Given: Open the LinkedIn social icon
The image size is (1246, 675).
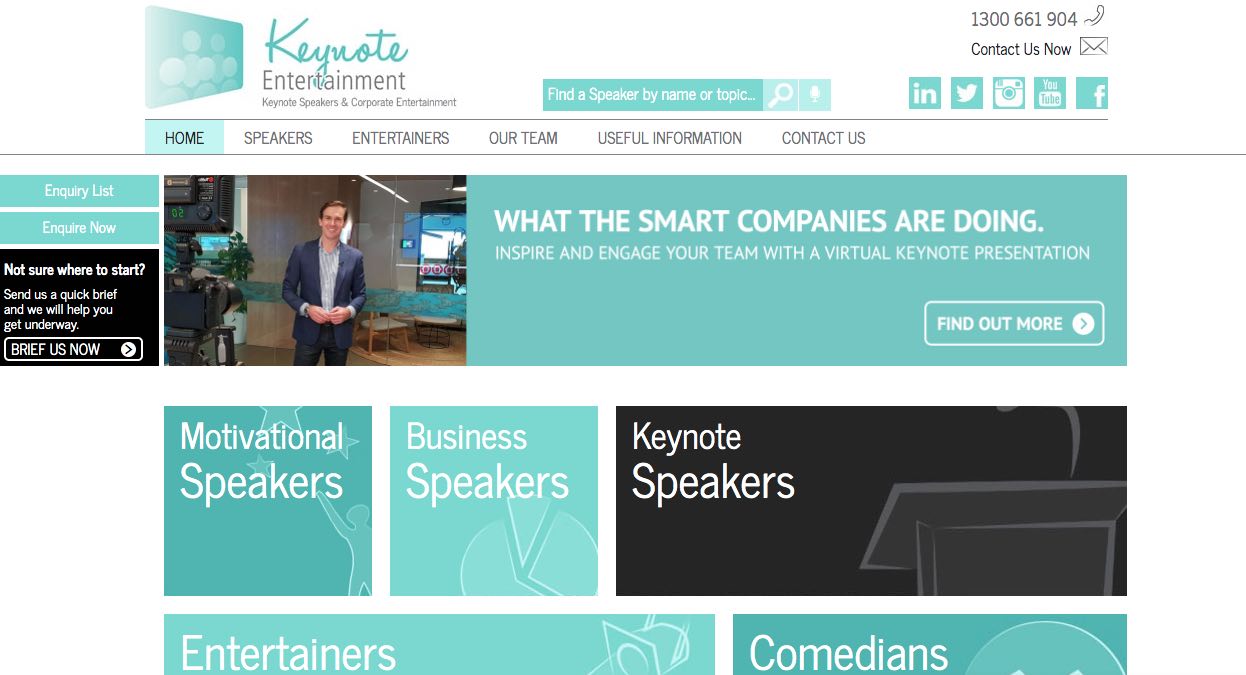Looking at the screenshot, I should coord(925,93).
